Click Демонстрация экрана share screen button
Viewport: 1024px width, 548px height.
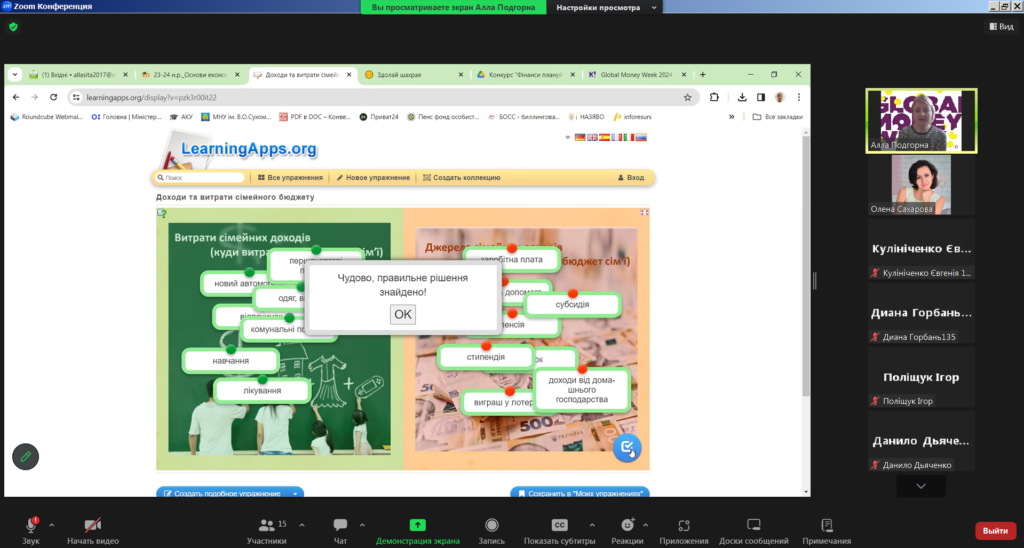tap(417, 530)
